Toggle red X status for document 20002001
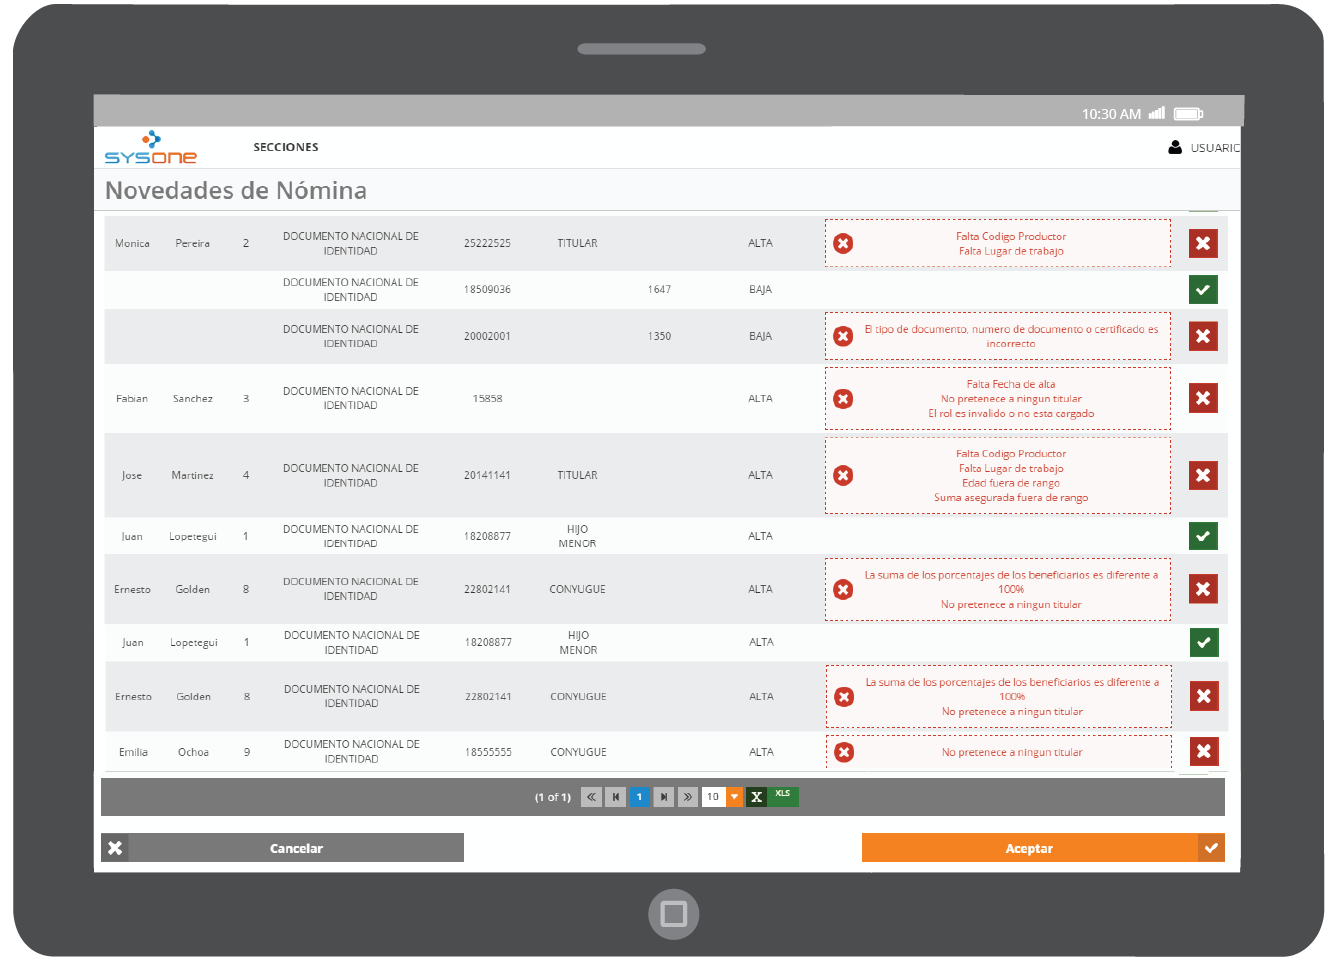The width and height of the screenshot is (1331, 966). click(1203, 337)
